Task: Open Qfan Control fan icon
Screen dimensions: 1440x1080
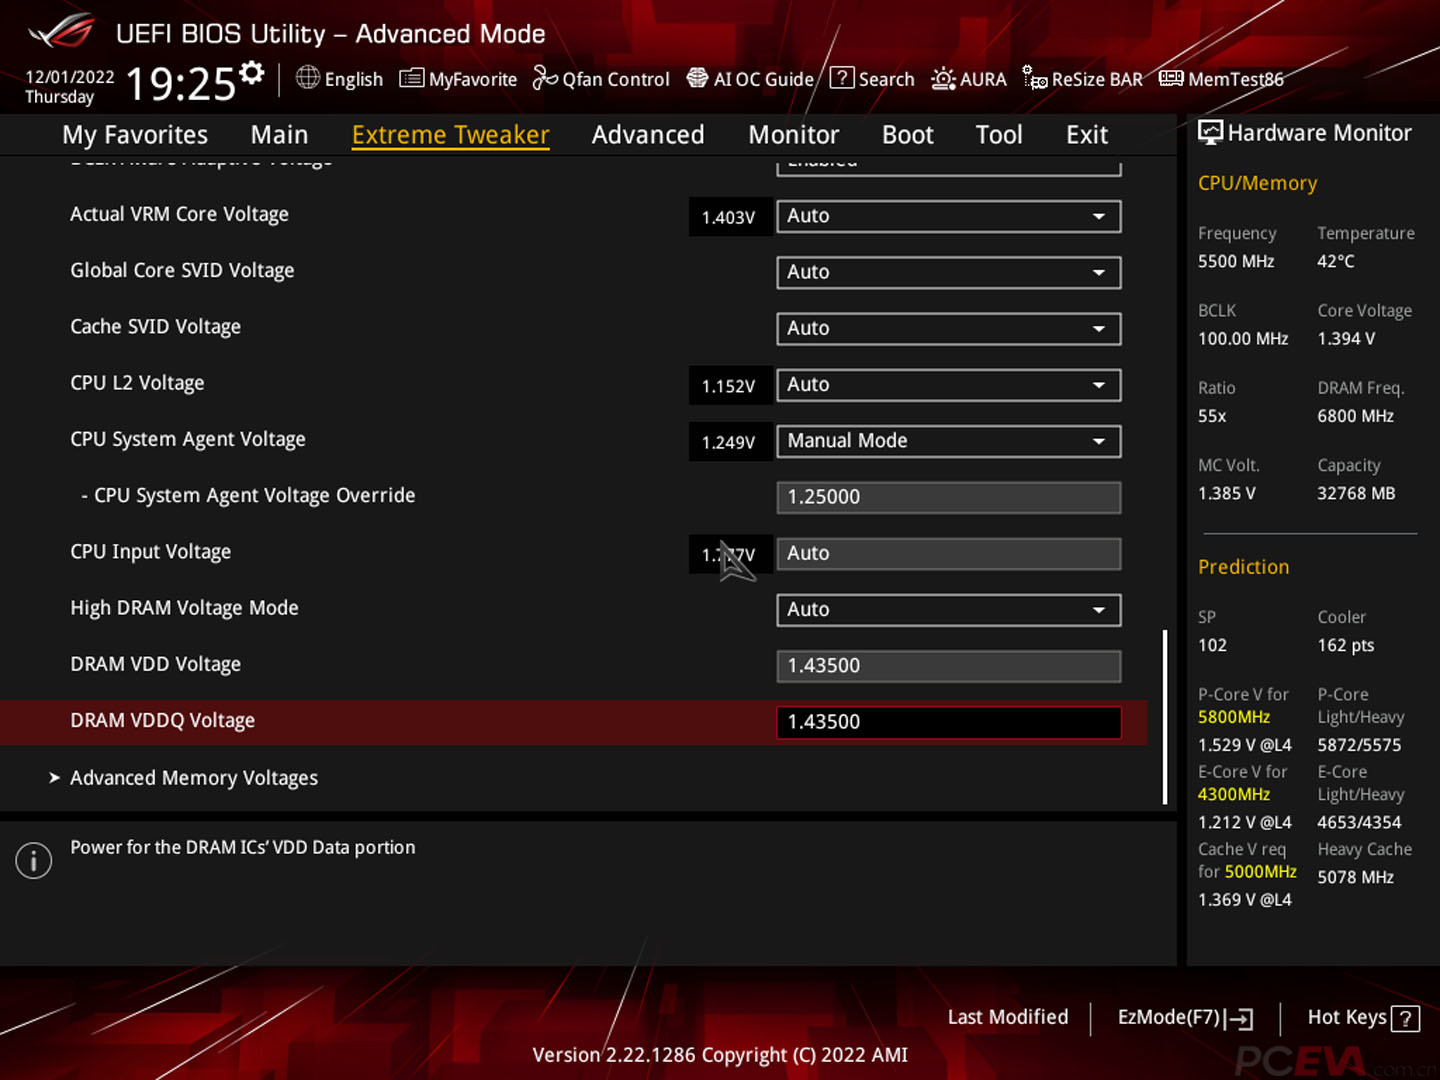Action: [545, 78]
